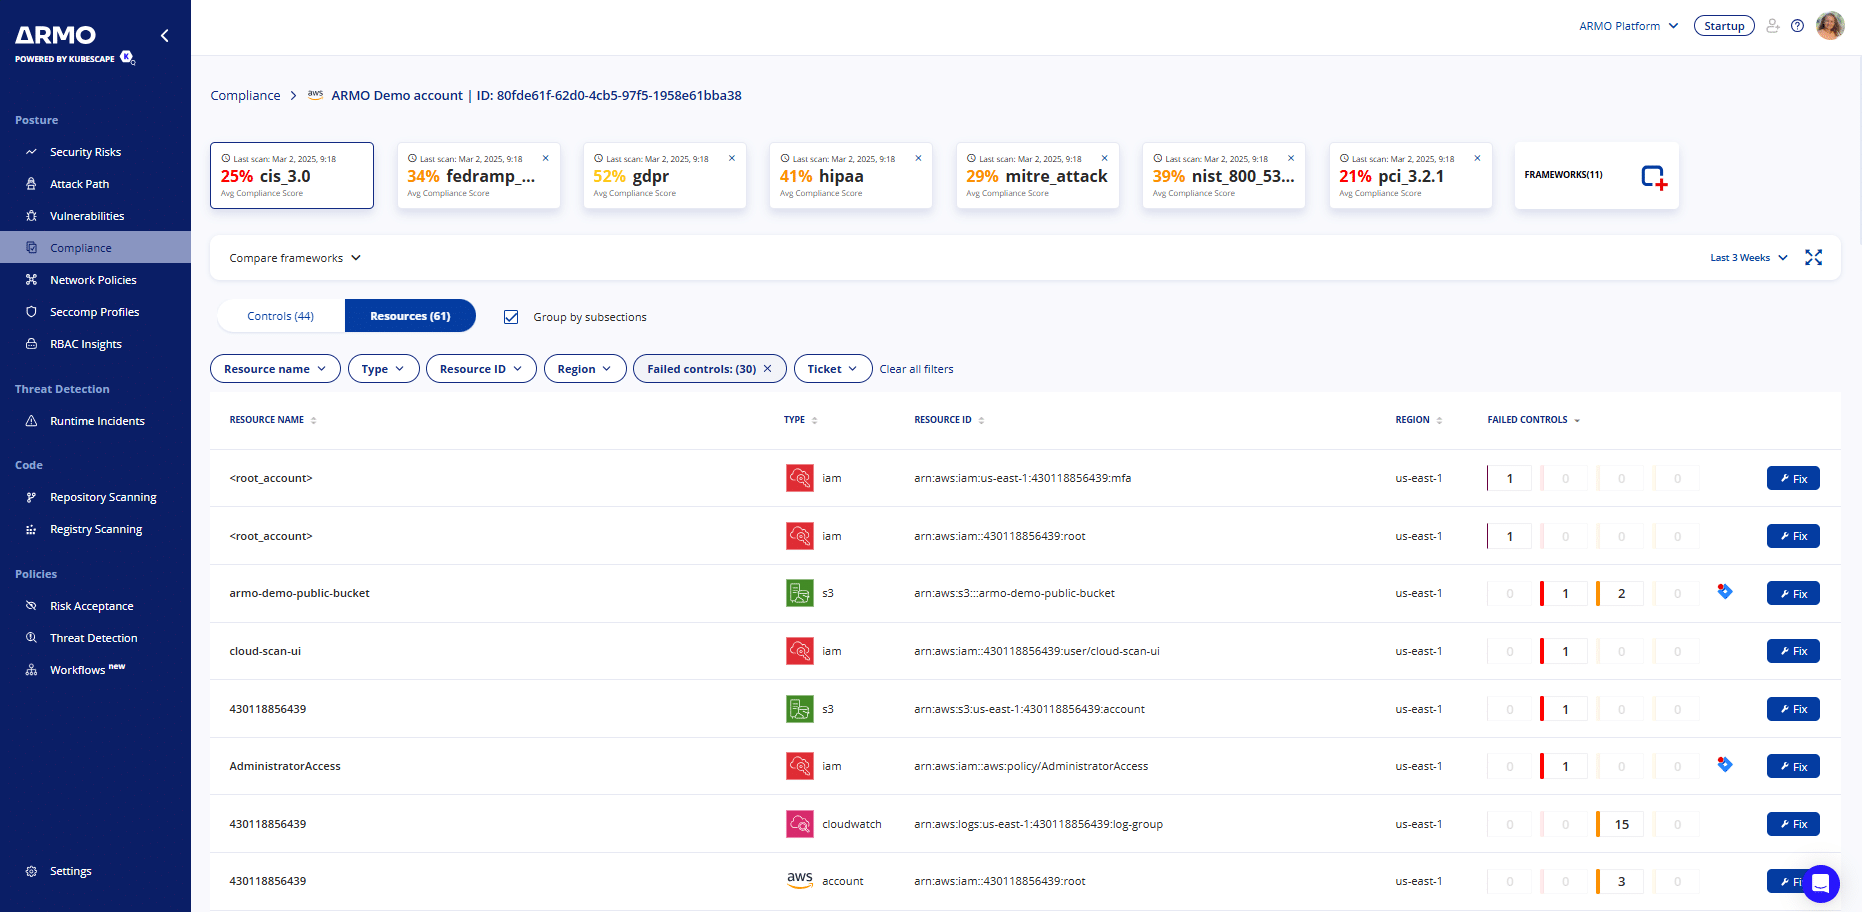This screenshot has height=912, width=1862.
Task: Close the hipaa framework card
Action: [918, 158]
